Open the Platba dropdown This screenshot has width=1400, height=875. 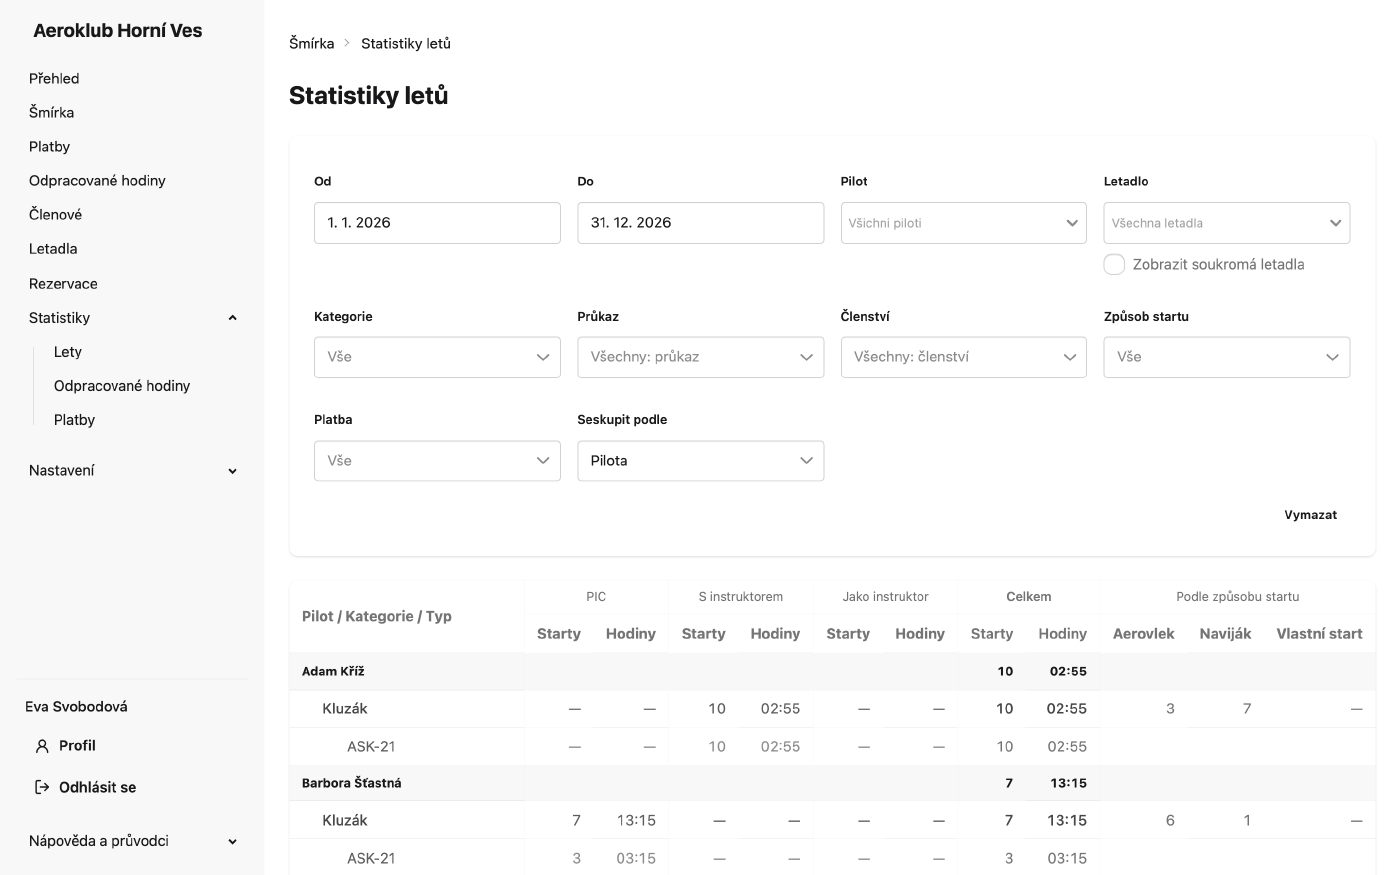(x=437, y=461)
